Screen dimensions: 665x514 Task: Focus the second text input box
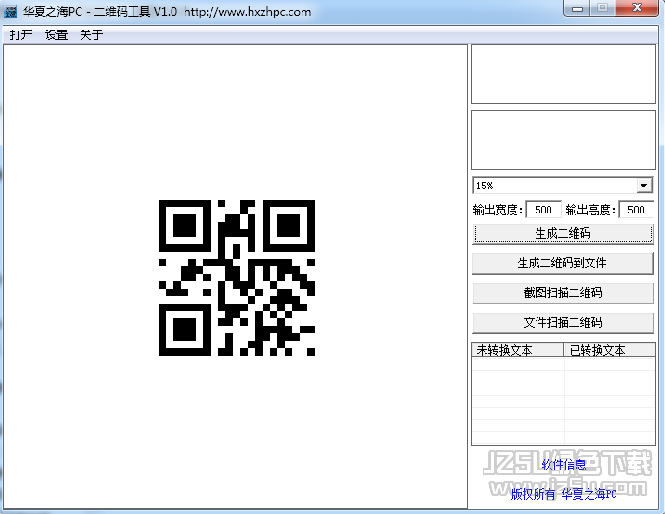pyautogui.click(x=563, y=140)
